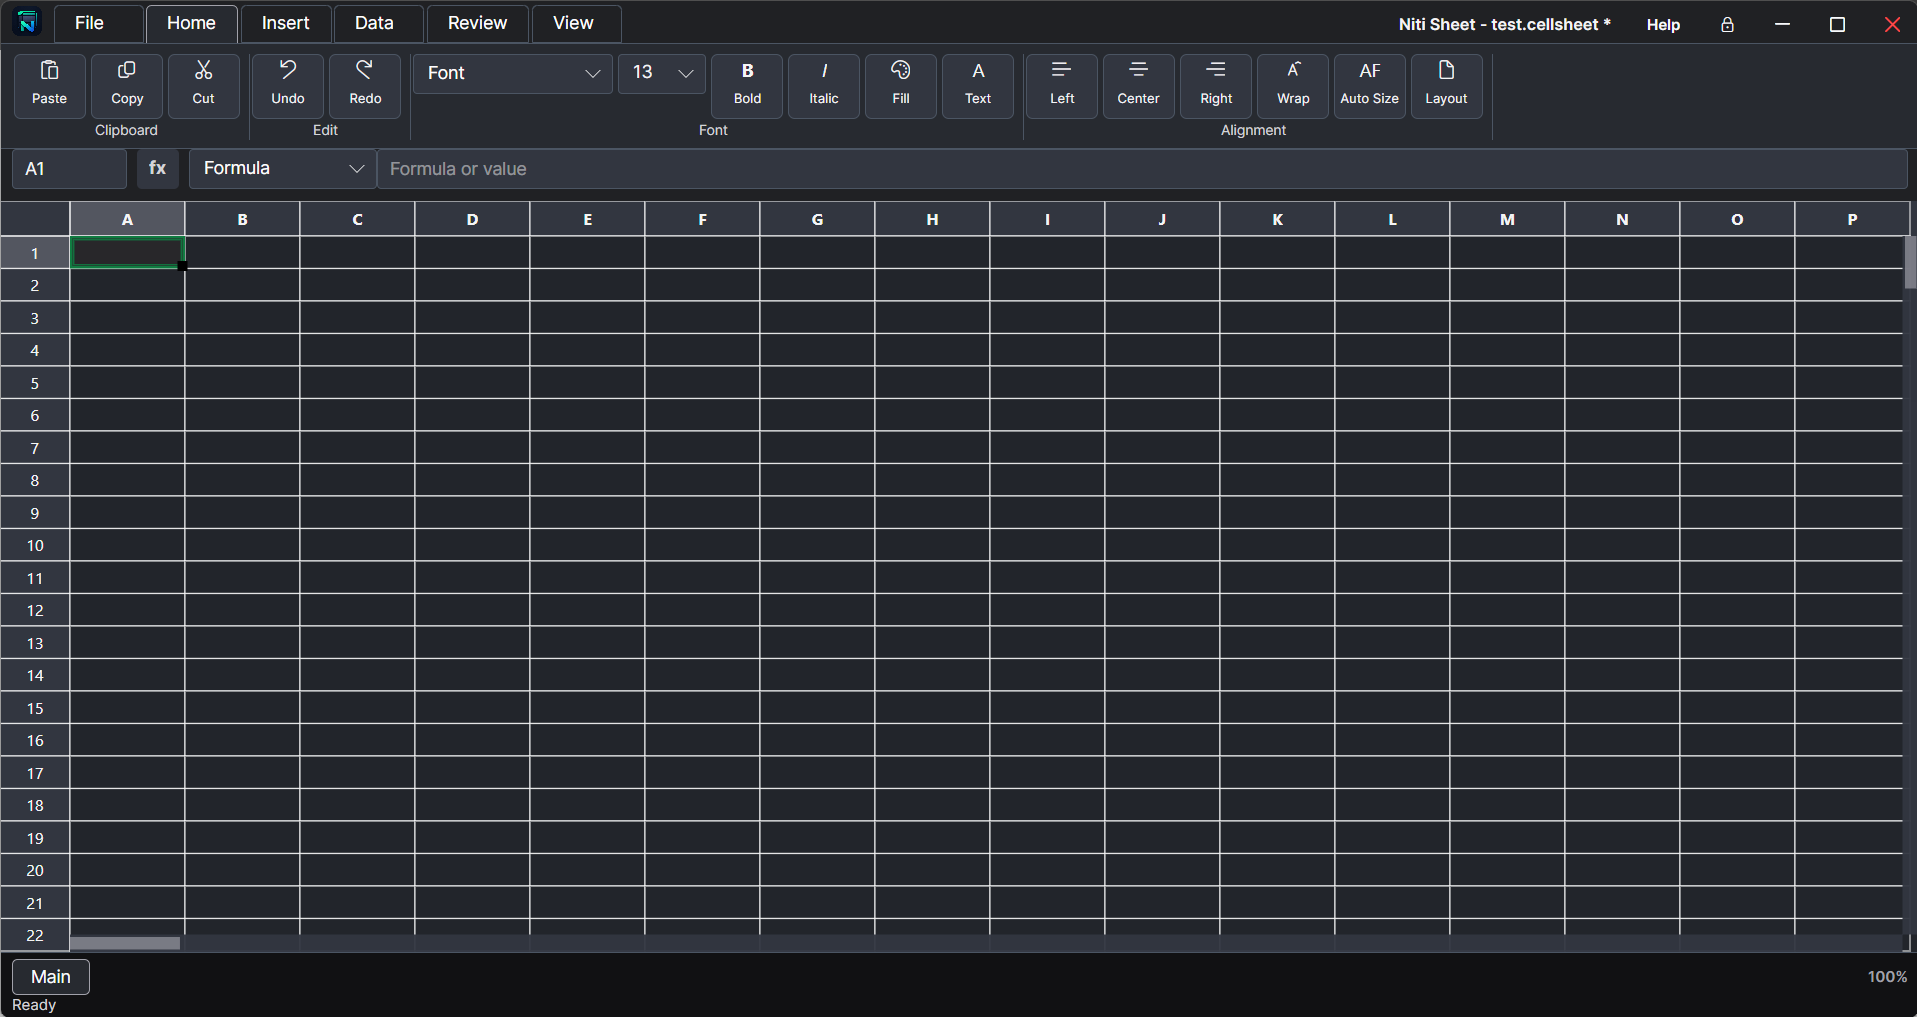This screenshot has height=1017, width=1917.
Task: Switch to the Insert tab
Action: (286, 23)
